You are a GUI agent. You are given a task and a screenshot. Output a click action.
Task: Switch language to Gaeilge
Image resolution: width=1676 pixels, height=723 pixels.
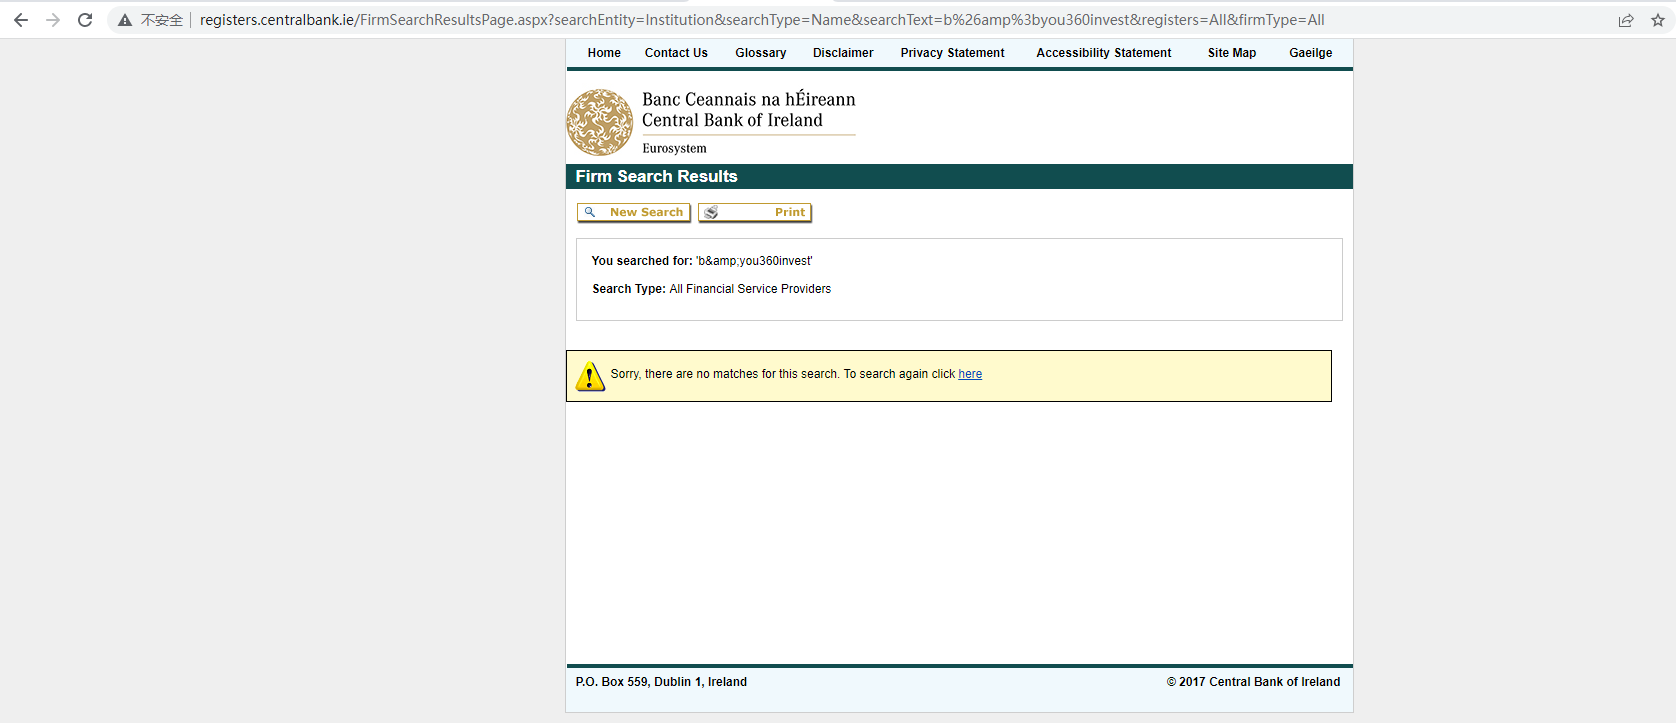tap(1311, 53)
